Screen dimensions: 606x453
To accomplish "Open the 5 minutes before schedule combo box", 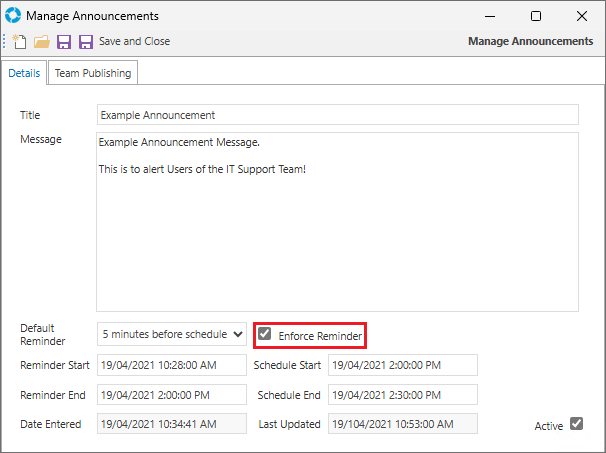I will tap(172, 334).
